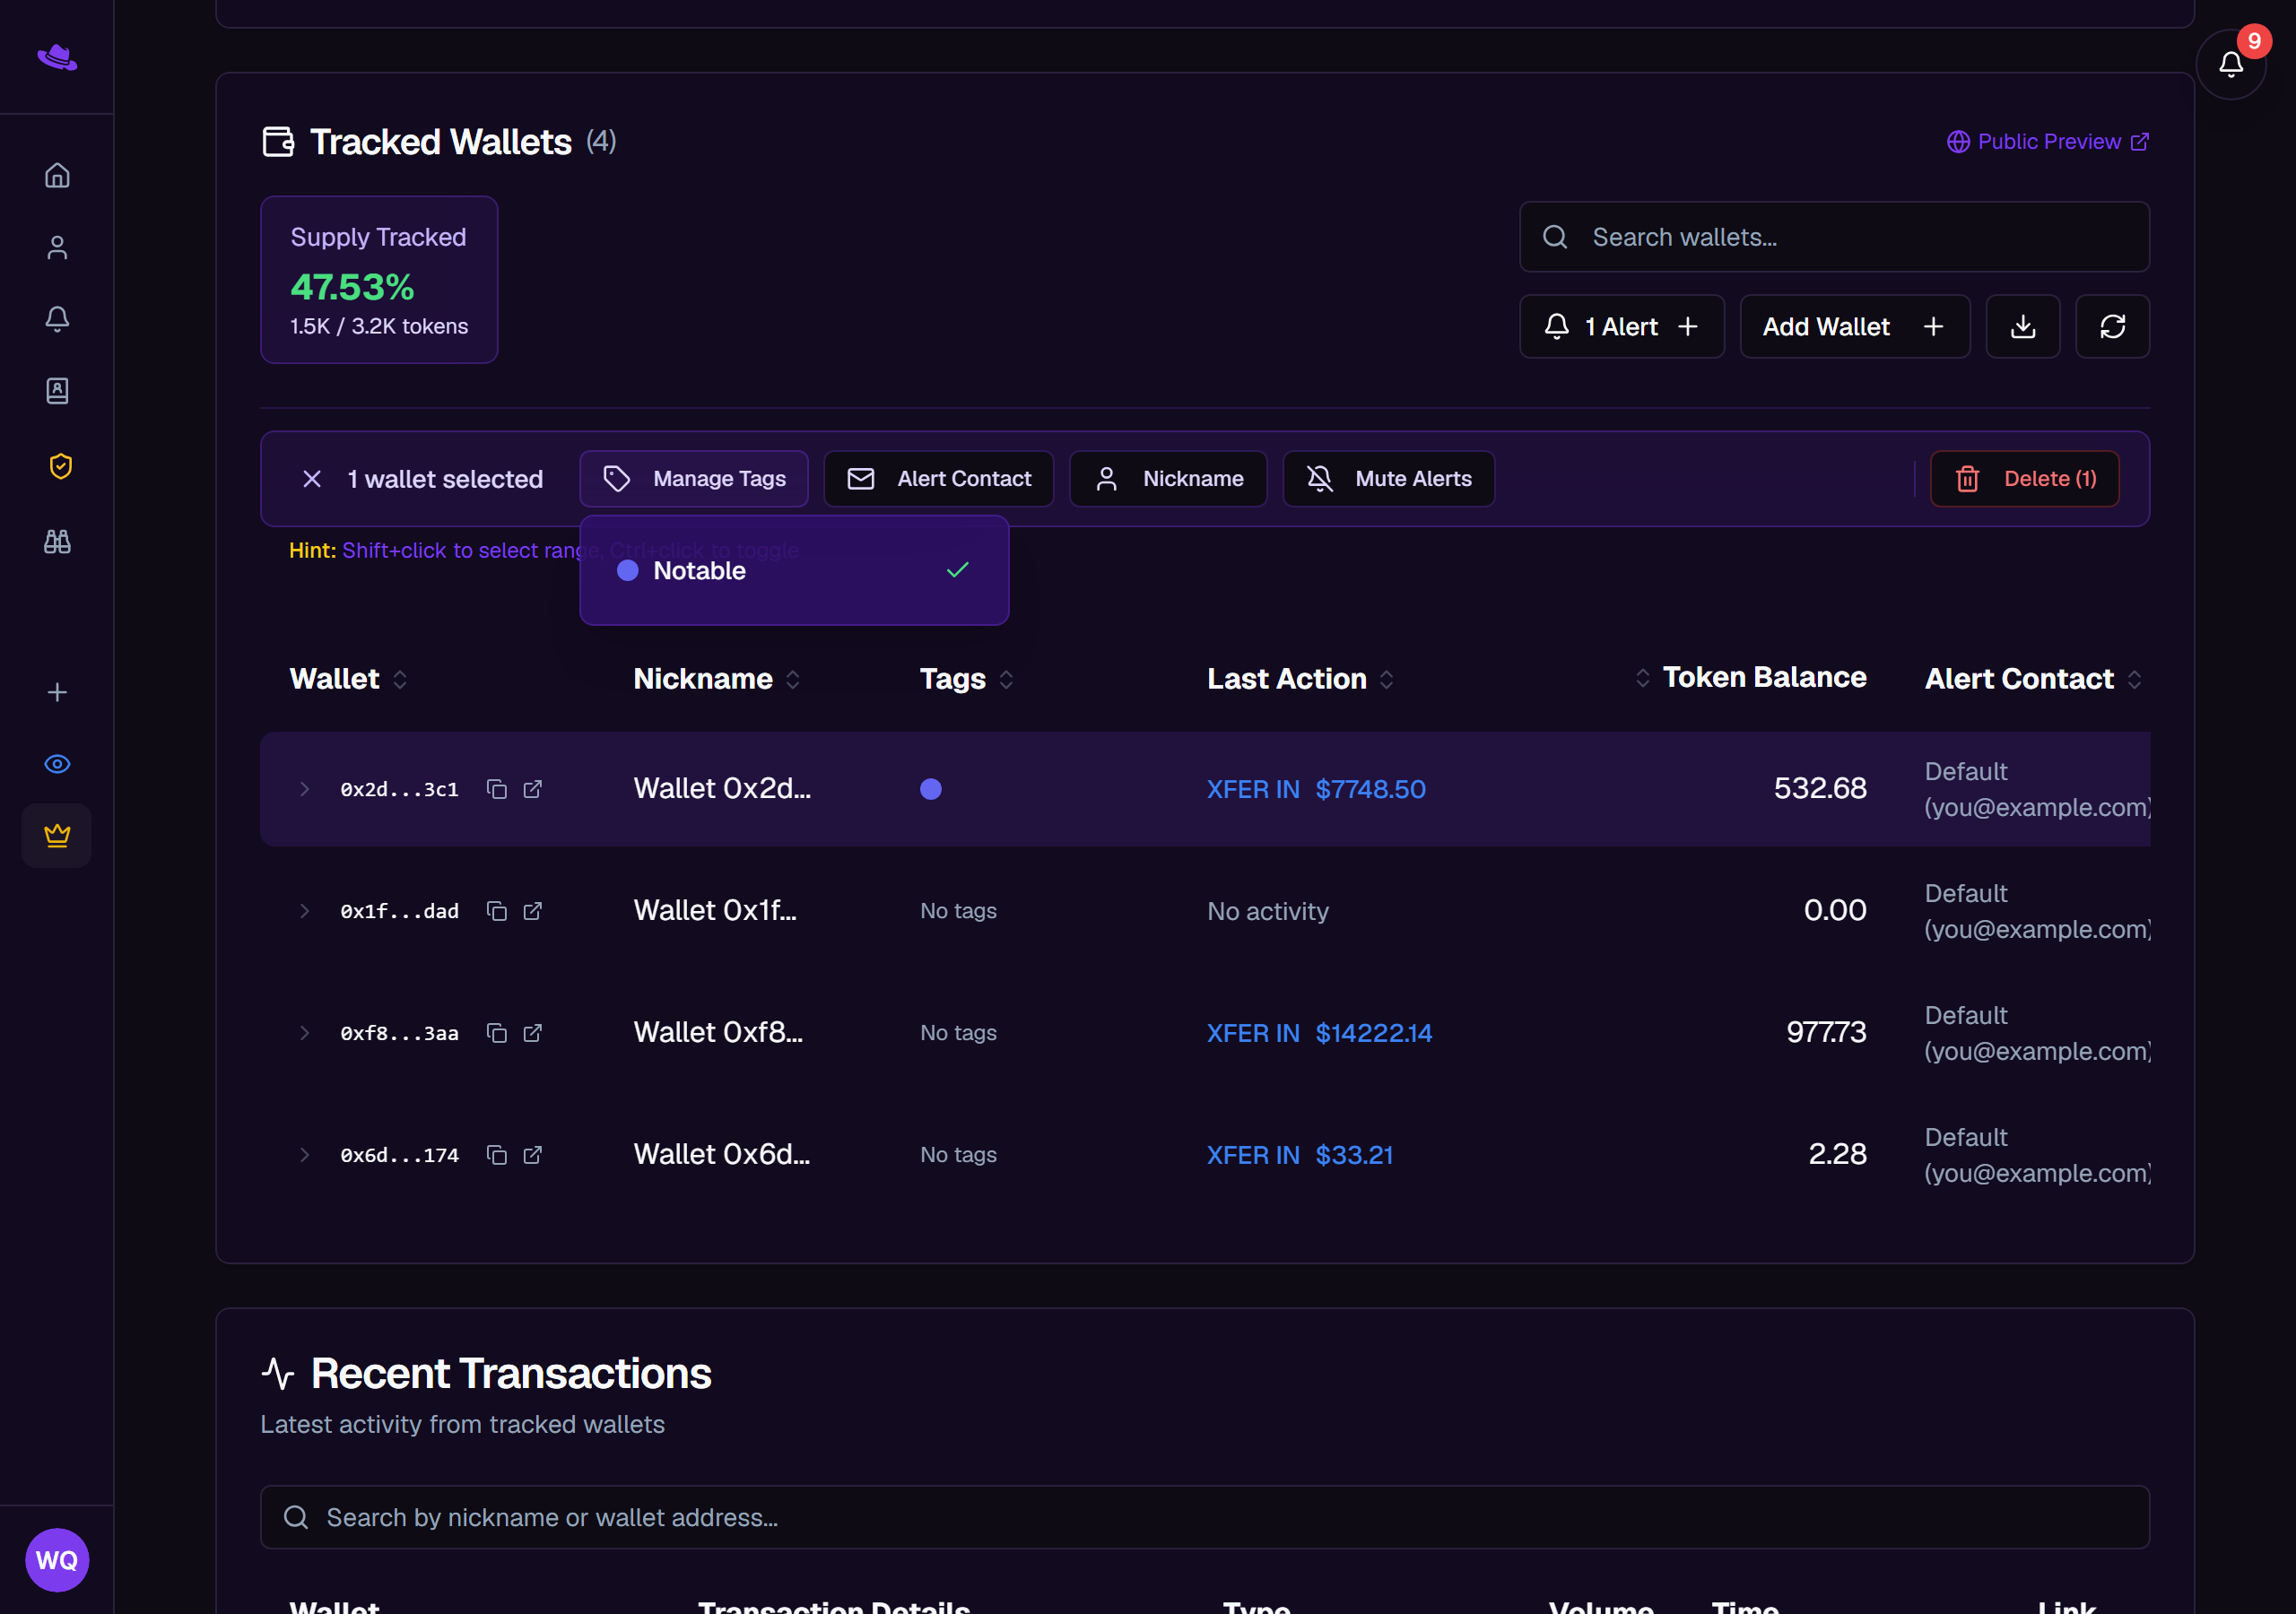Open the crown icon in sidebar
The height and width of the screenshot is (1614, 2296).
[56, 835]
